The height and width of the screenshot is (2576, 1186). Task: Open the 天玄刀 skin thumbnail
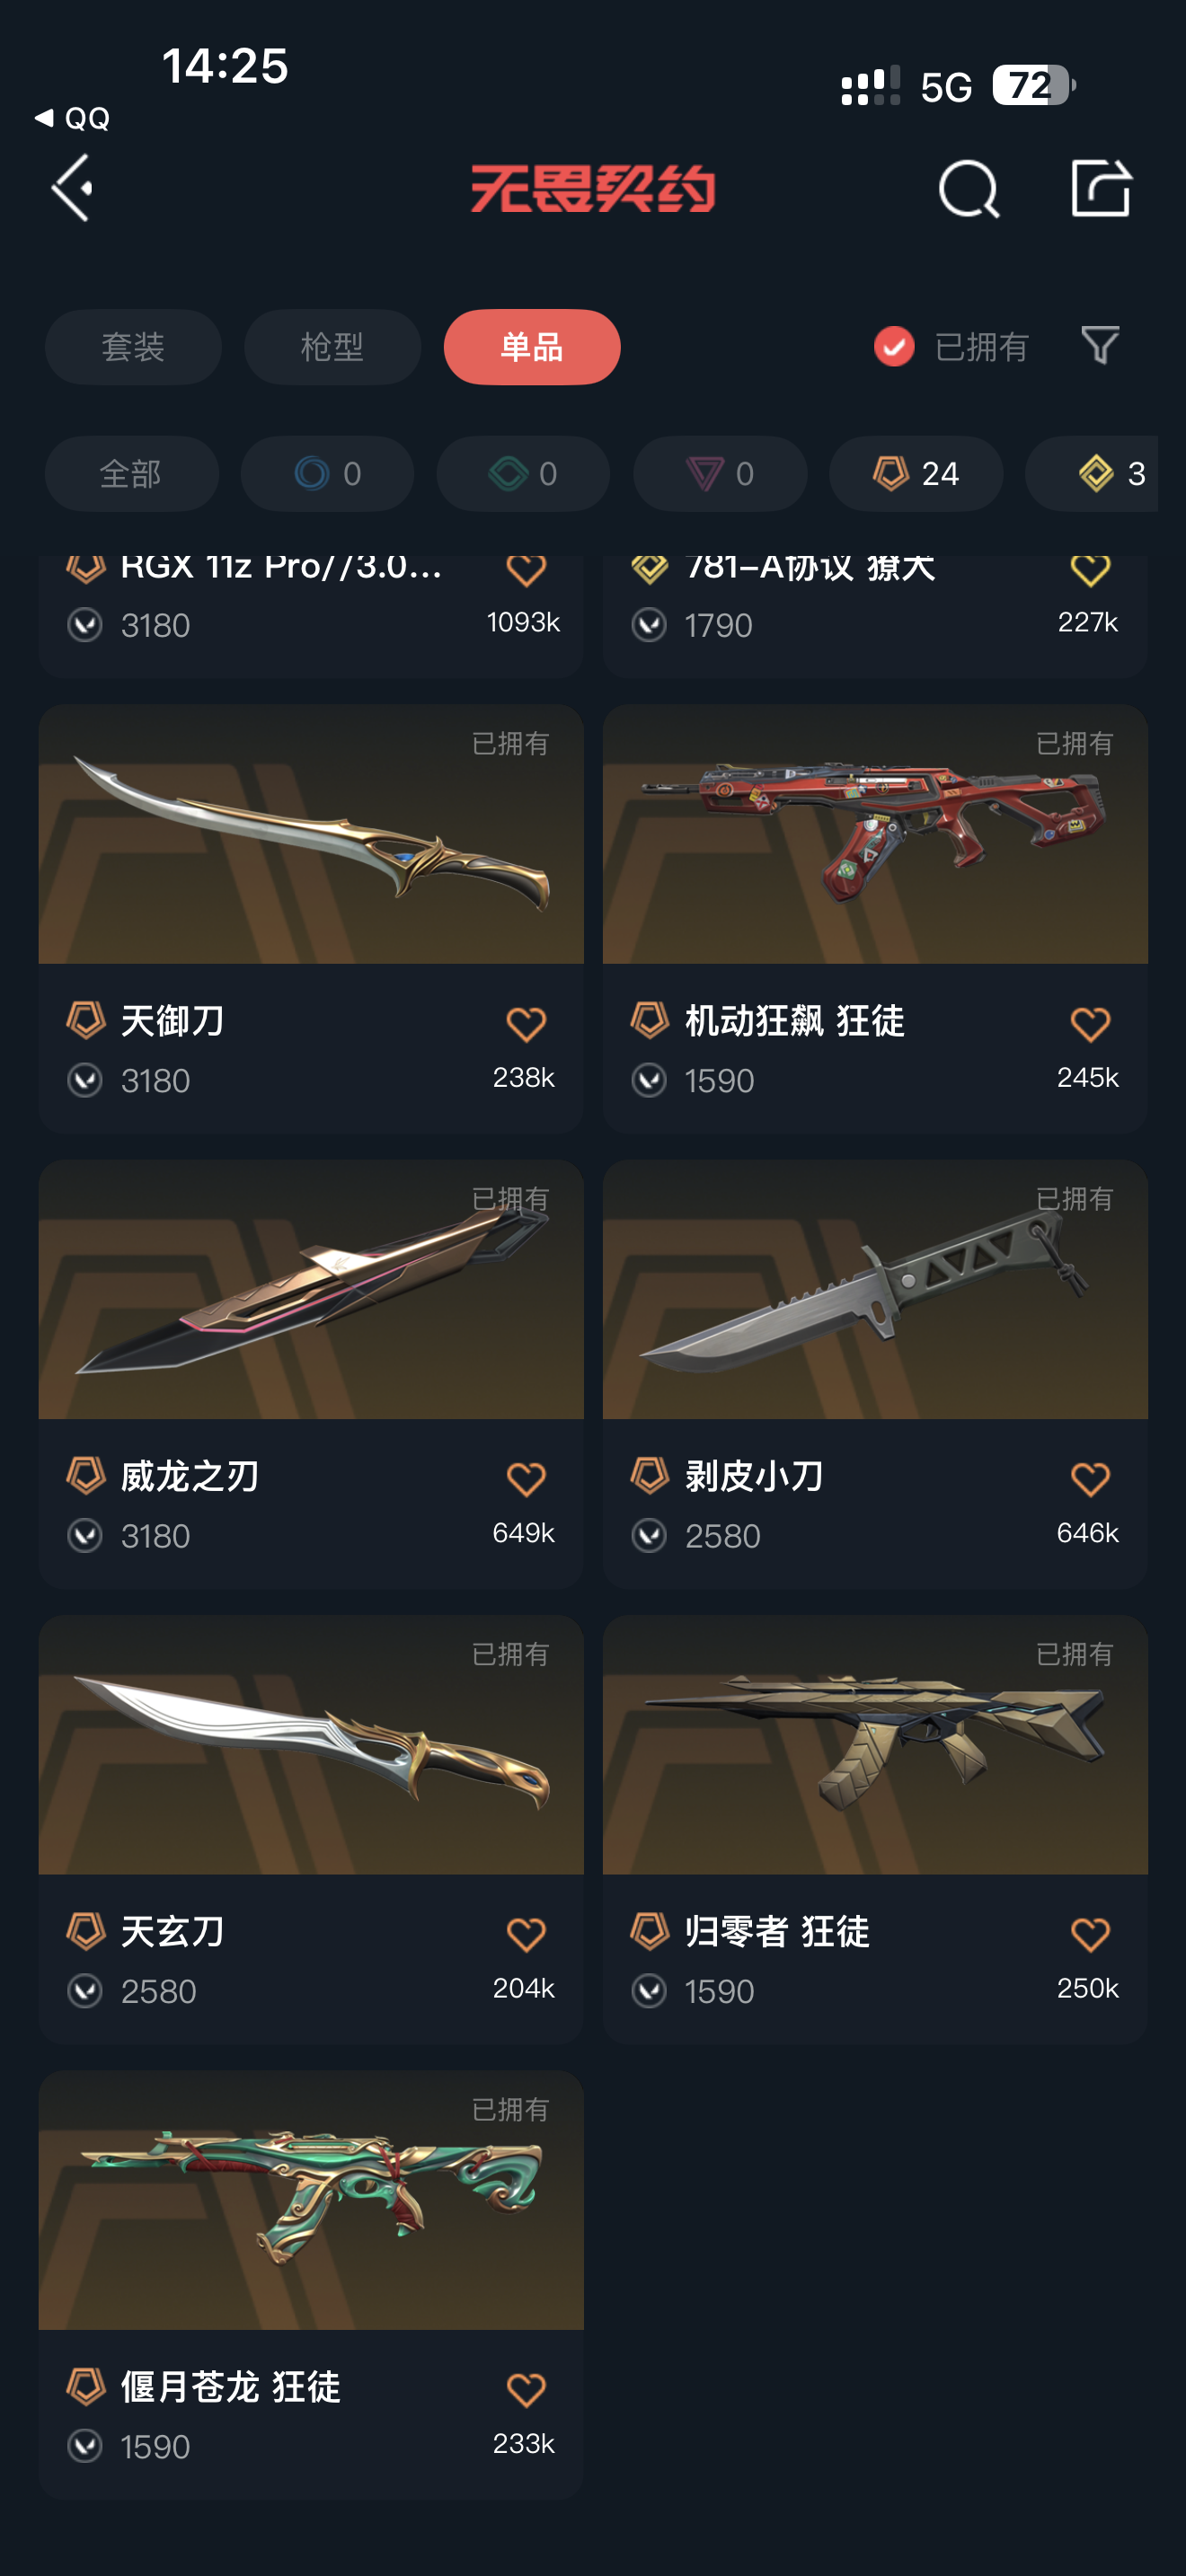point(311,1744)
